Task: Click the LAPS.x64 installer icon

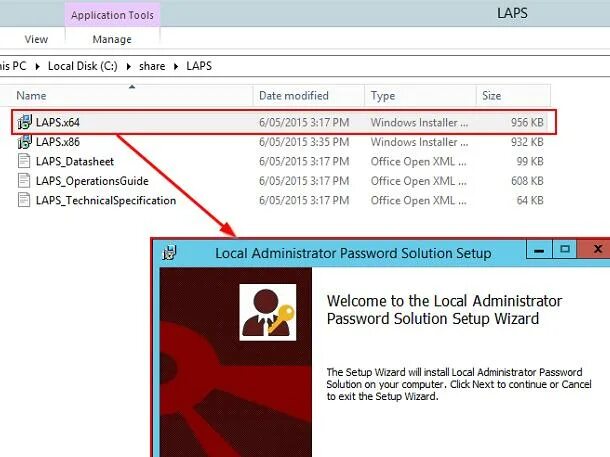Action: (x=24, y=122)
